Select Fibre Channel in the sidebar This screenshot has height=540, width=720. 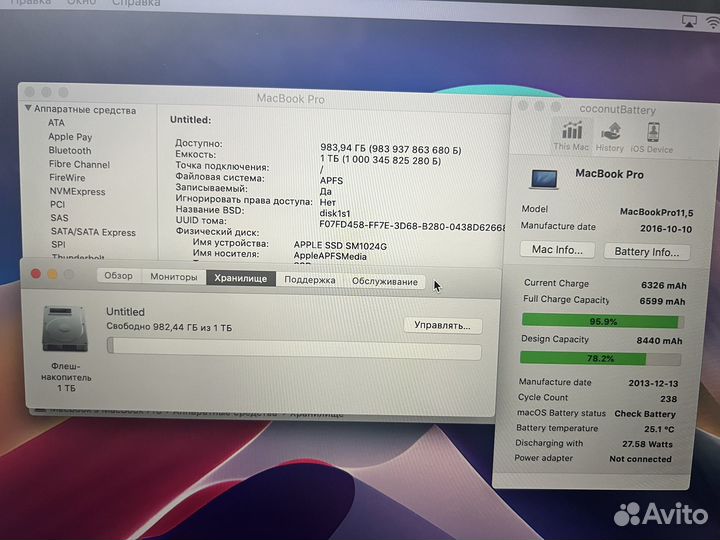(79, 164)
